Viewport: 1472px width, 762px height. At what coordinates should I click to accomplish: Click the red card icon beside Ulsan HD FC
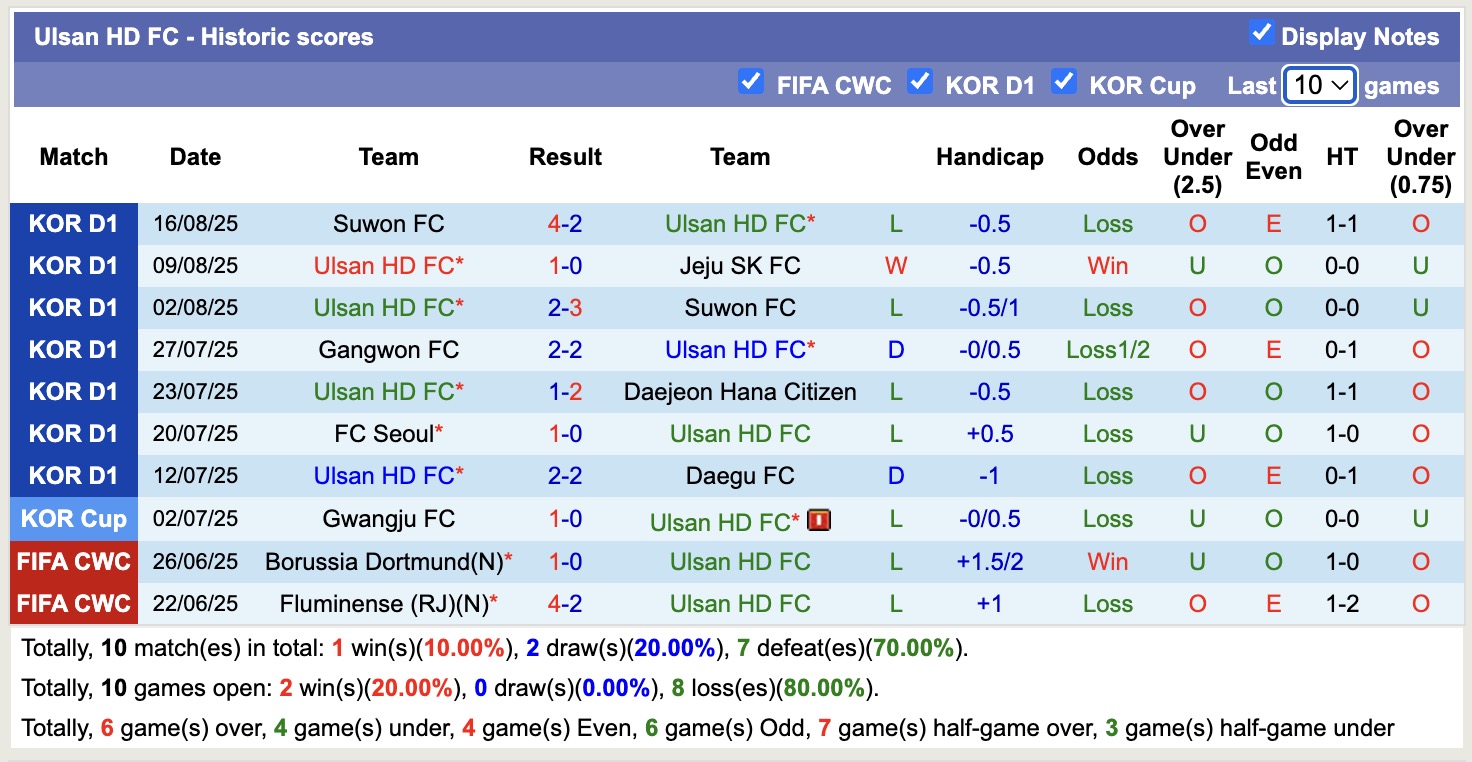[x=820, y=520]
